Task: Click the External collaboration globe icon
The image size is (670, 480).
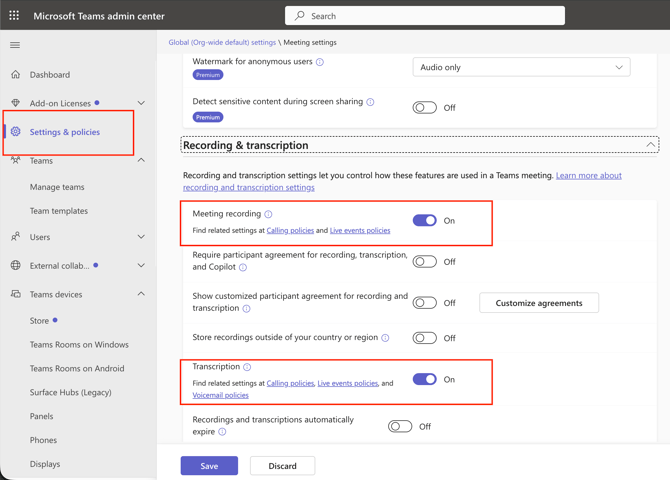Action: click(15, 265)
